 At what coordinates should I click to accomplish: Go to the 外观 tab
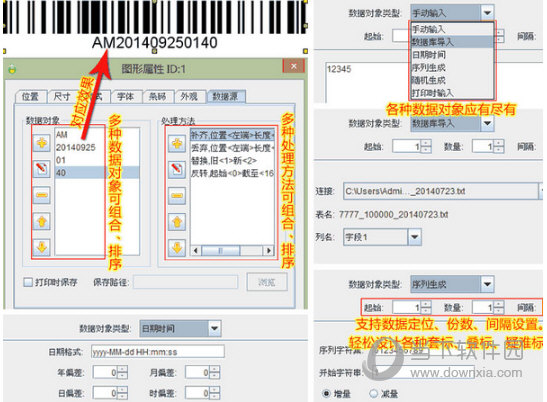pyautogui.click(x=189, y=96)
